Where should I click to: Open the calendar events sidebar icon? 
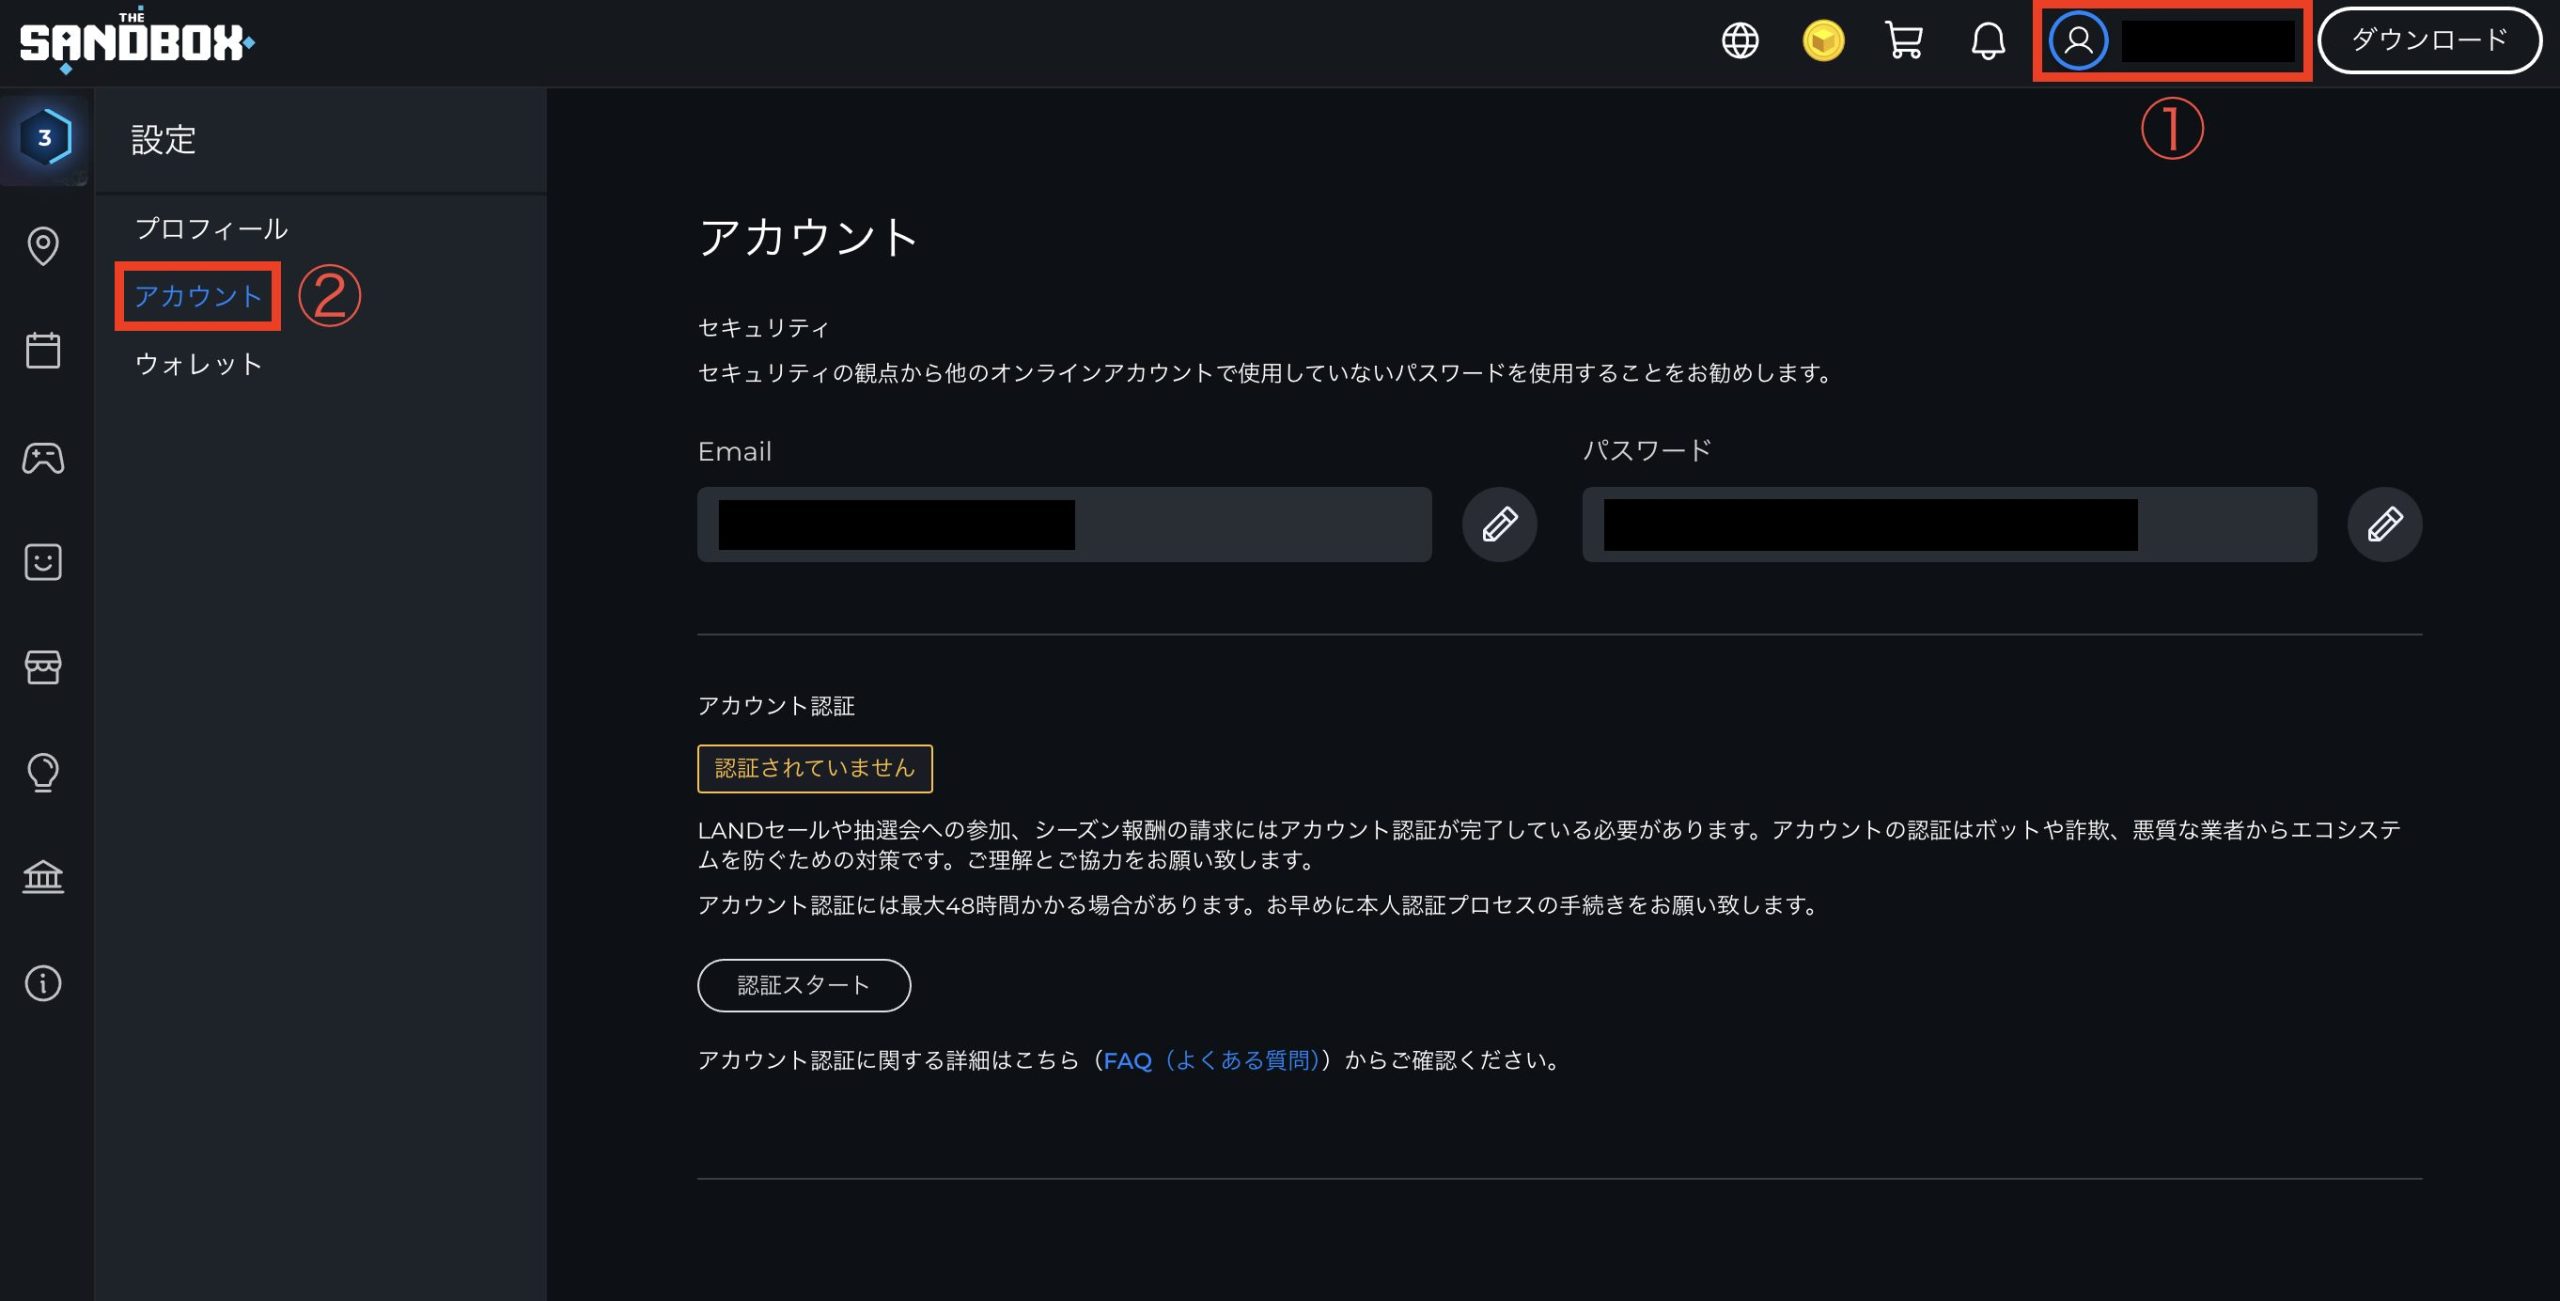click(x=43, y=351)
